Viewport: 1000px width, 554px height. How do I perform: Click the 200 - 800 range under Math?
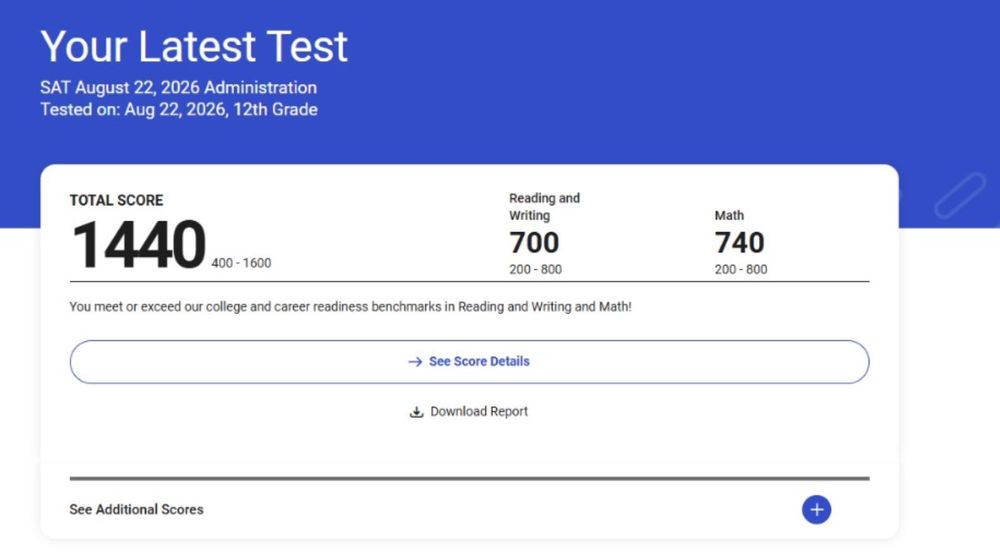tap(740, 269)
